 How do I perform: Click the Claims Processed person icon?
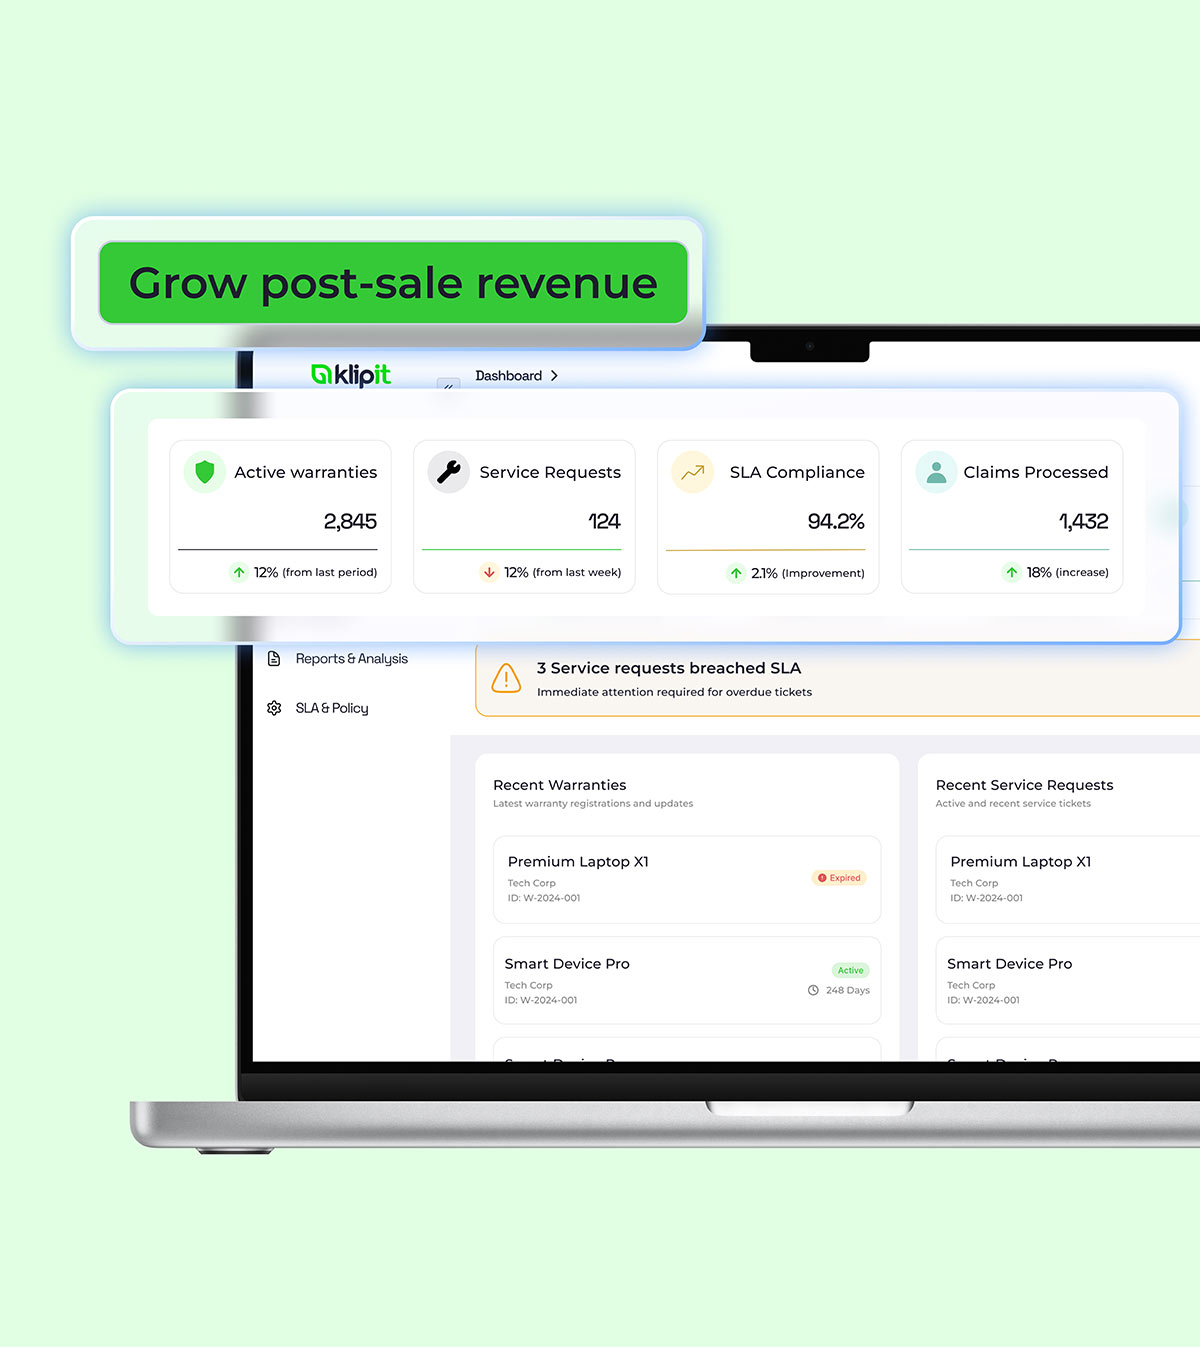936,472
